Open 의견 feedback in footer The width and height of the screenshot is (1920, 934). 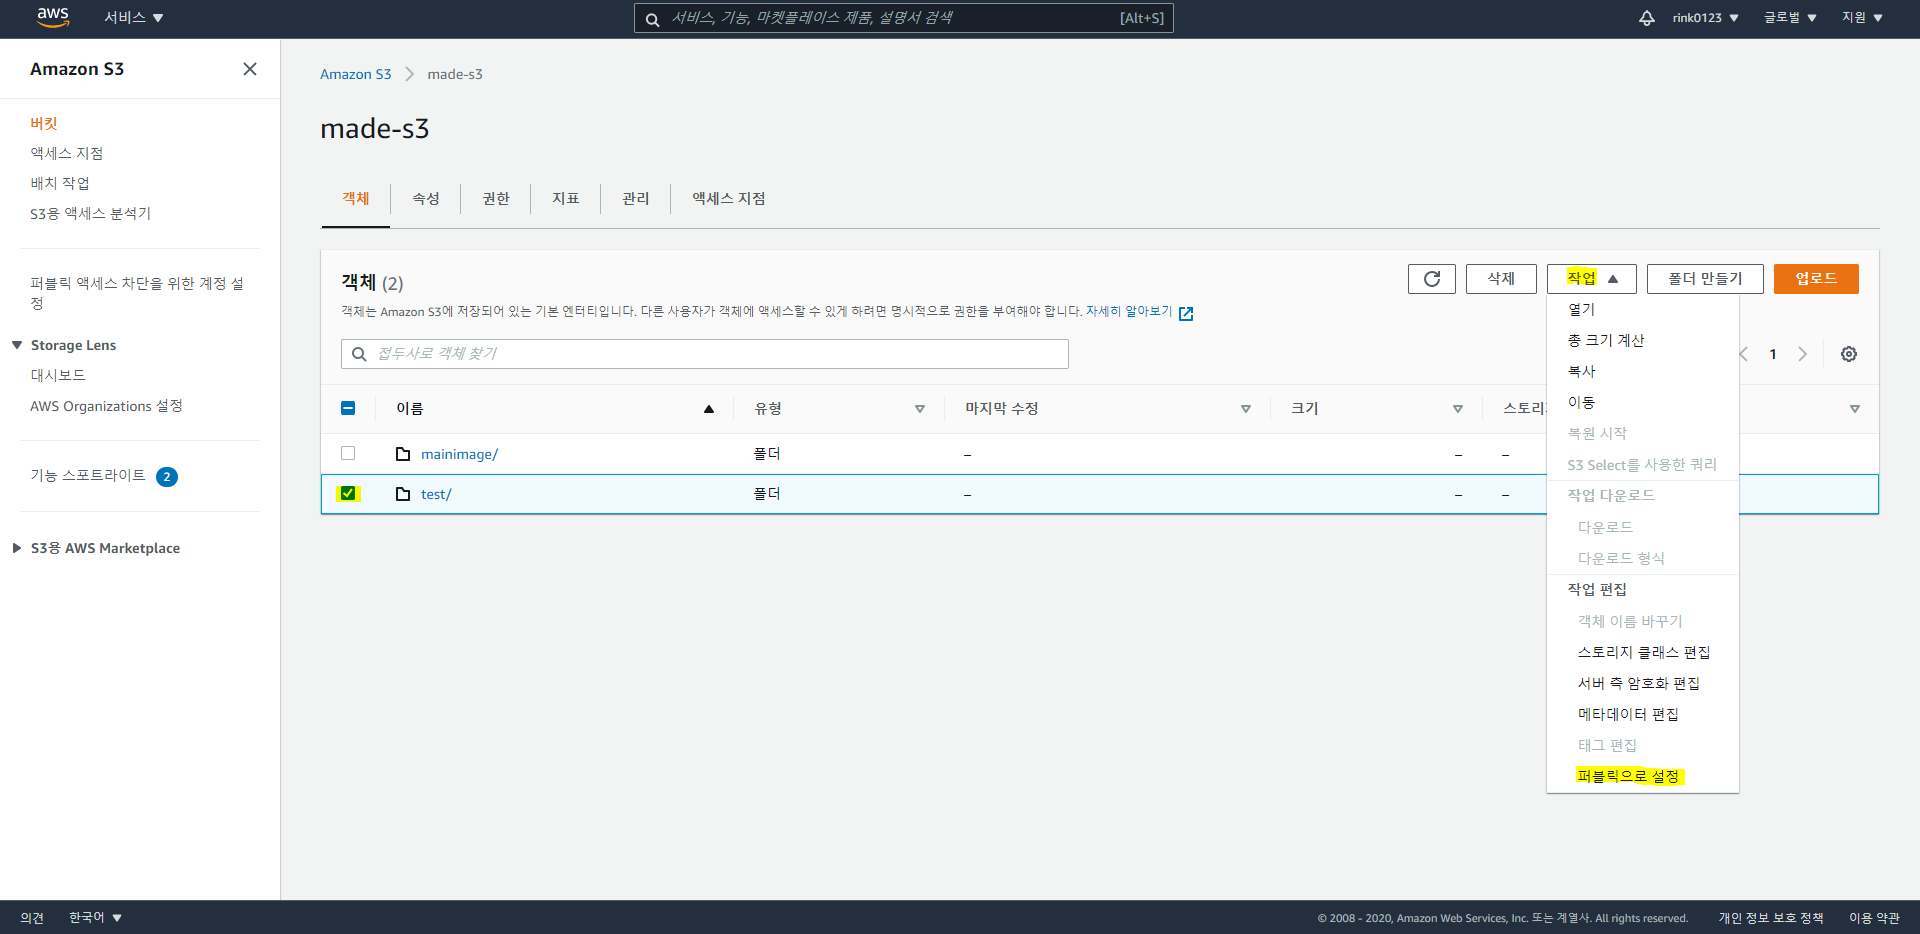(32, 917)
